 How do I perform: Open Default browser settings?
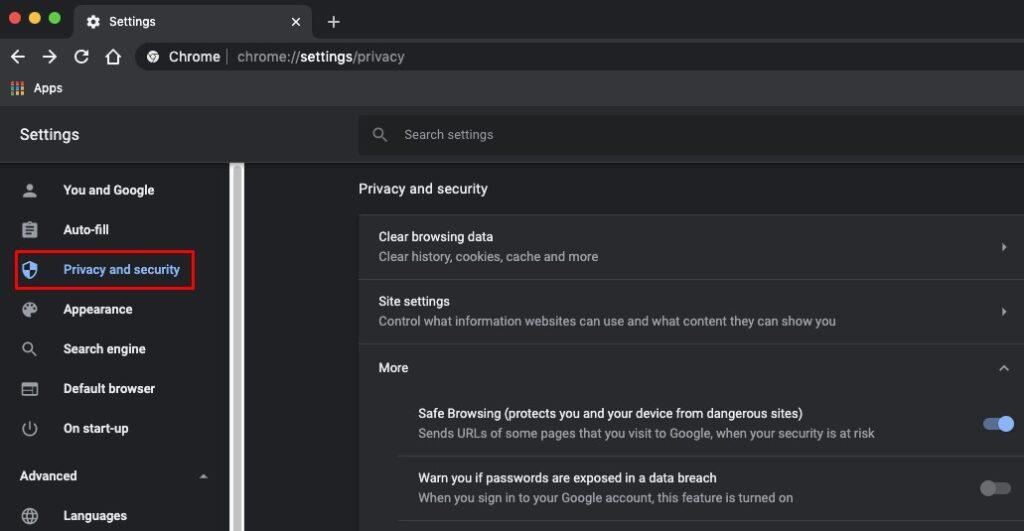pyautogui.click(x=109, y=389)
